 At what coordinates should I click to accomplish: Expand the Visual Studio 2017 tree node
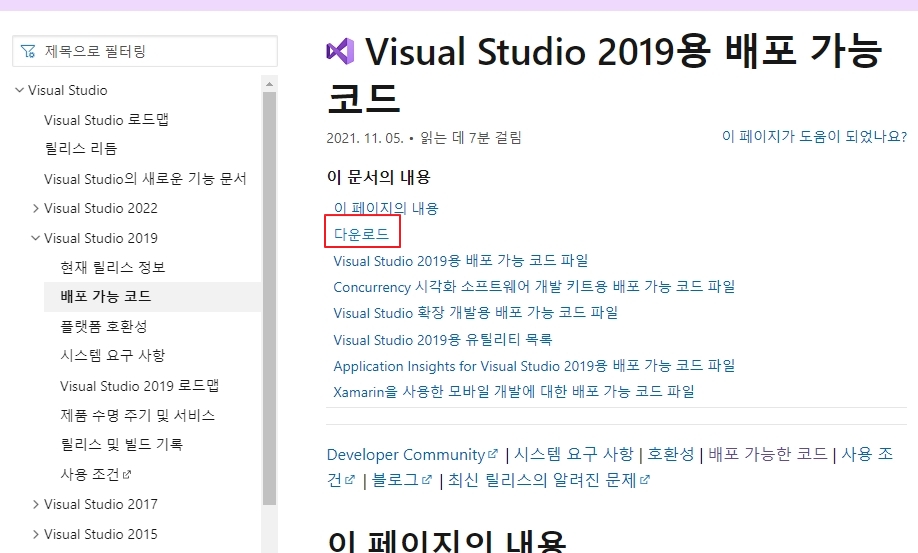point(36,504)
